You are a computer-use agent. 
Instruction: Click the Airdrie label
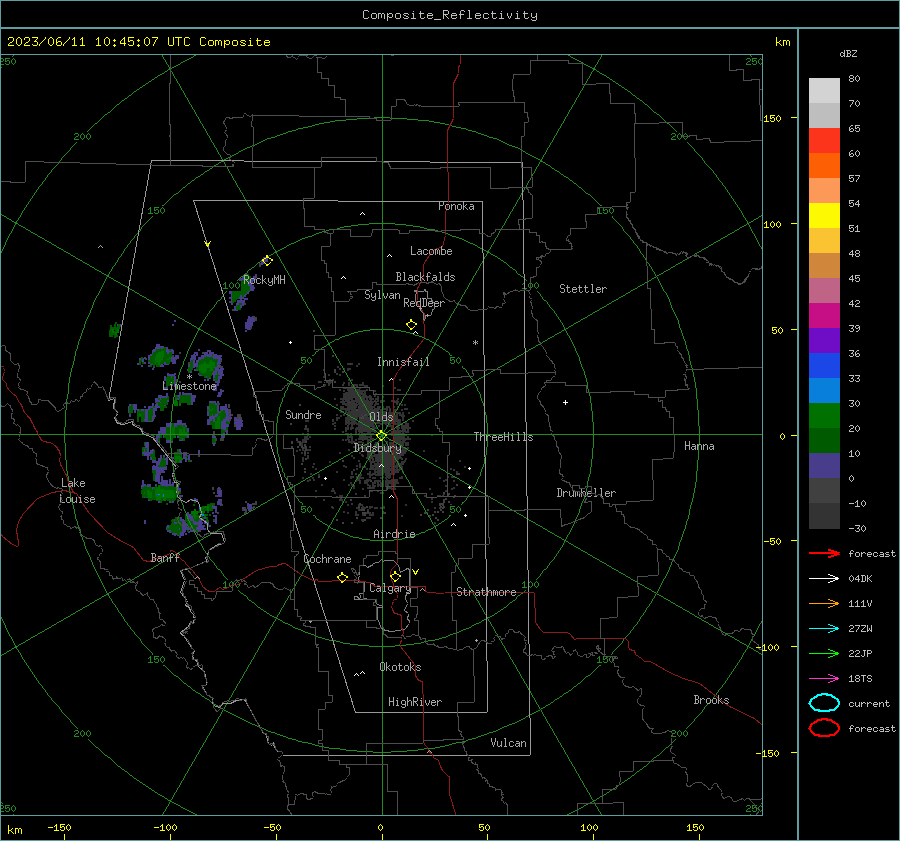point(394,534)
